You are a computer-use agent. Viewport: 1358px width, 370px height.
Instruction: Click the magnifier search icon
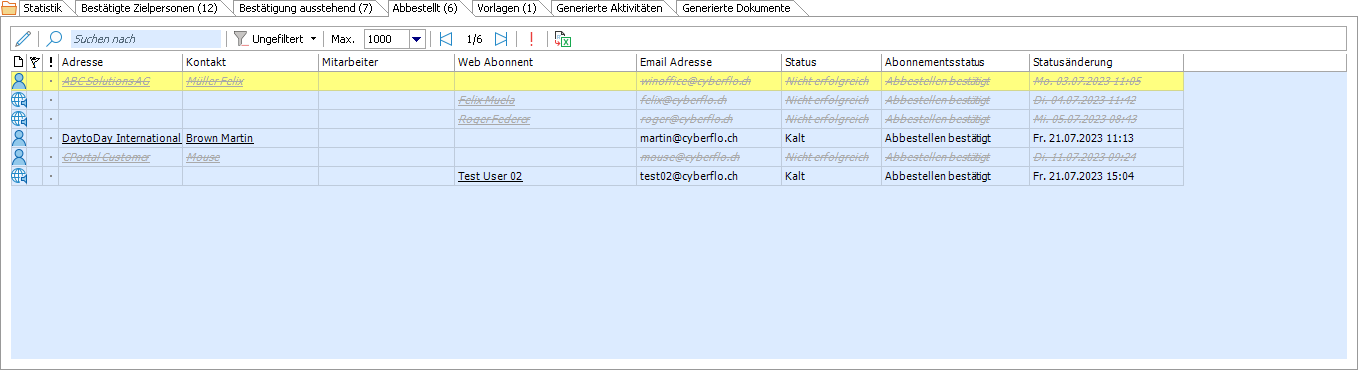[x=55, y=39]
